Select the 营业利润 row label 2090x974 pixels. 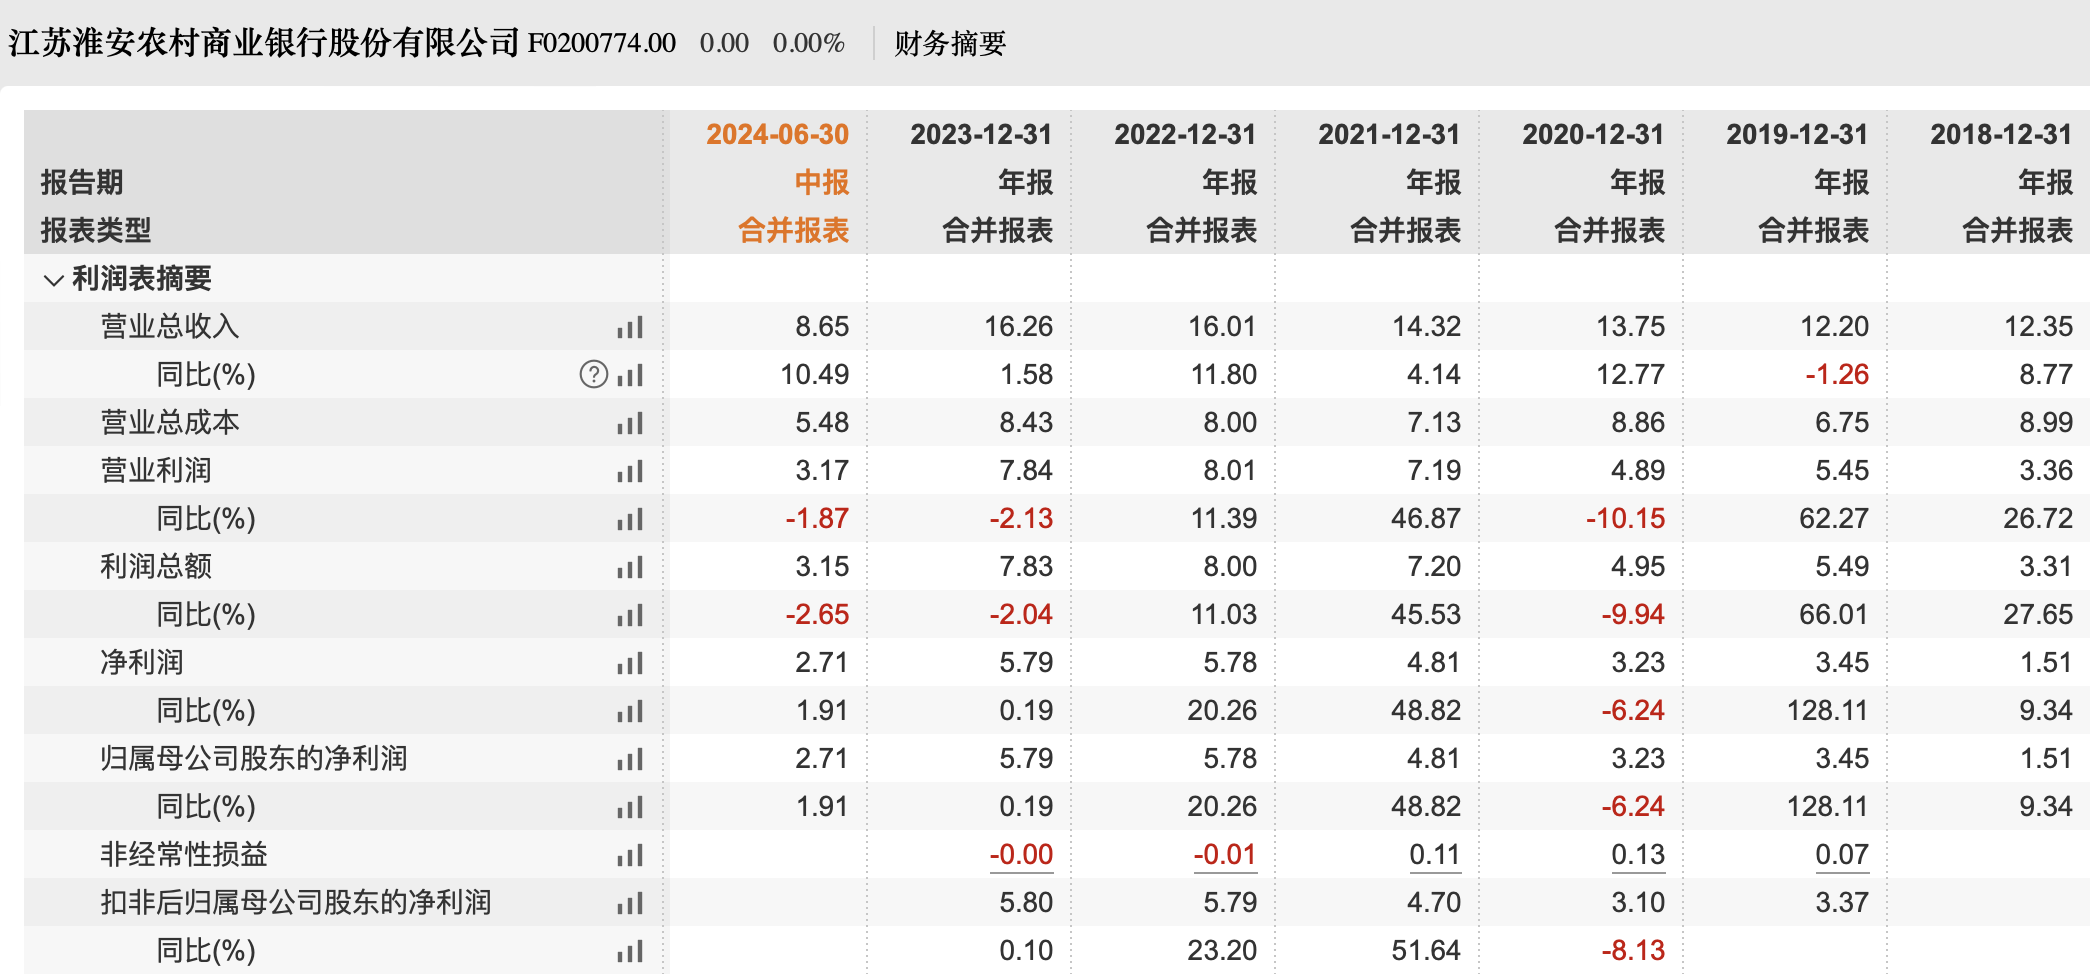coord(156,471)
